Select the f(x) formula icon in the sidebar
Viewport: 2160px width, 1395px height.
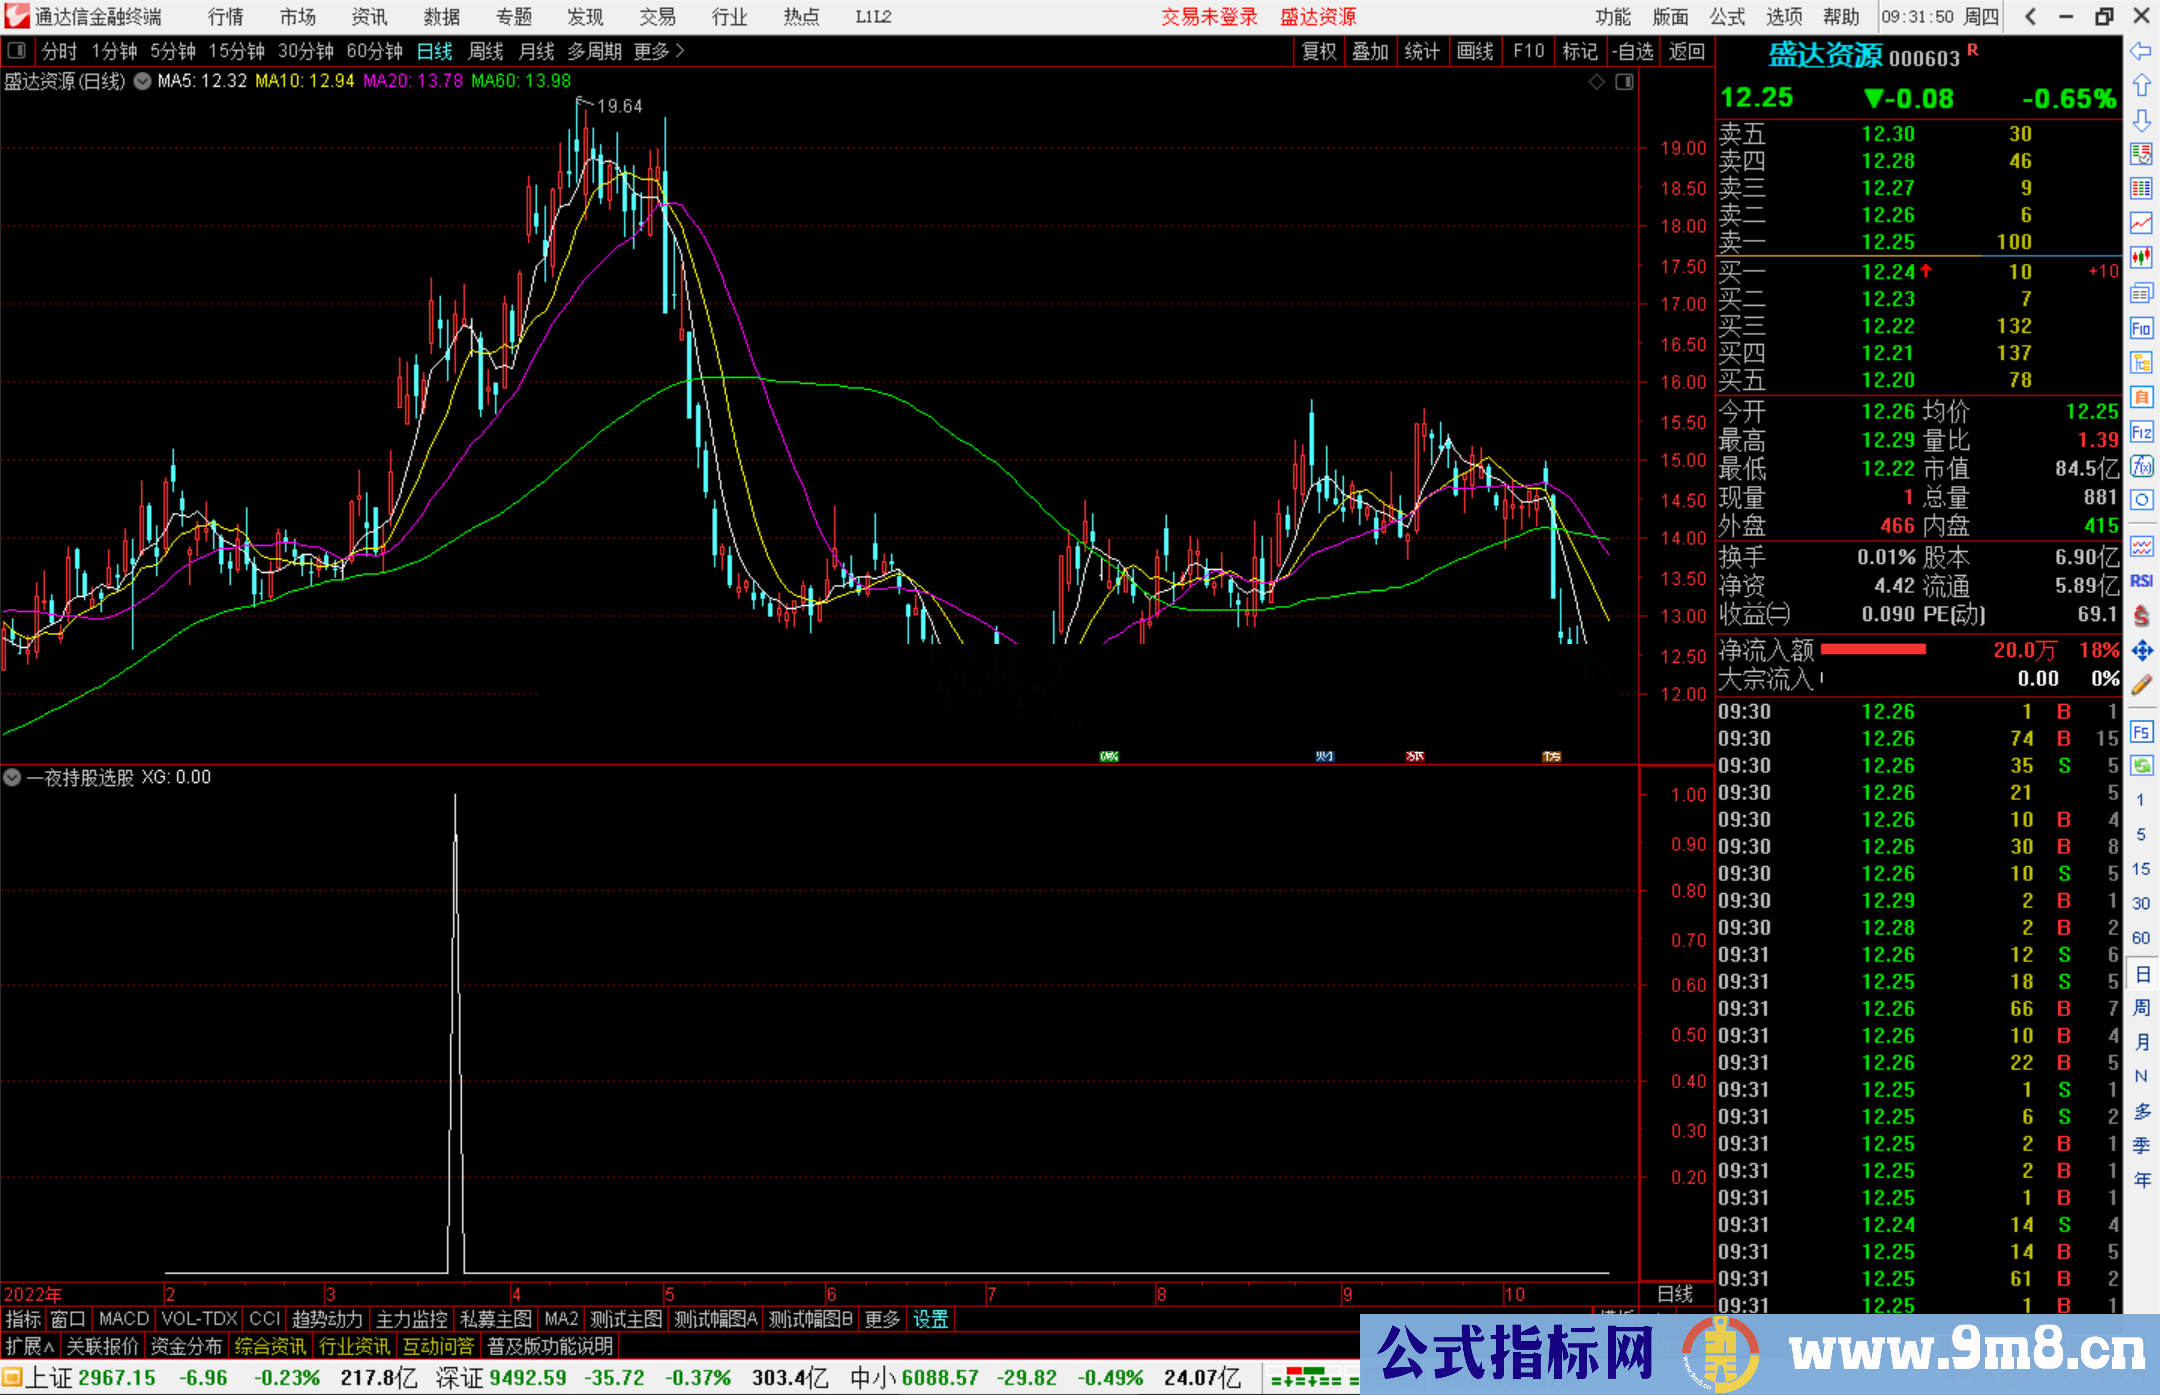pos(2142,467)
